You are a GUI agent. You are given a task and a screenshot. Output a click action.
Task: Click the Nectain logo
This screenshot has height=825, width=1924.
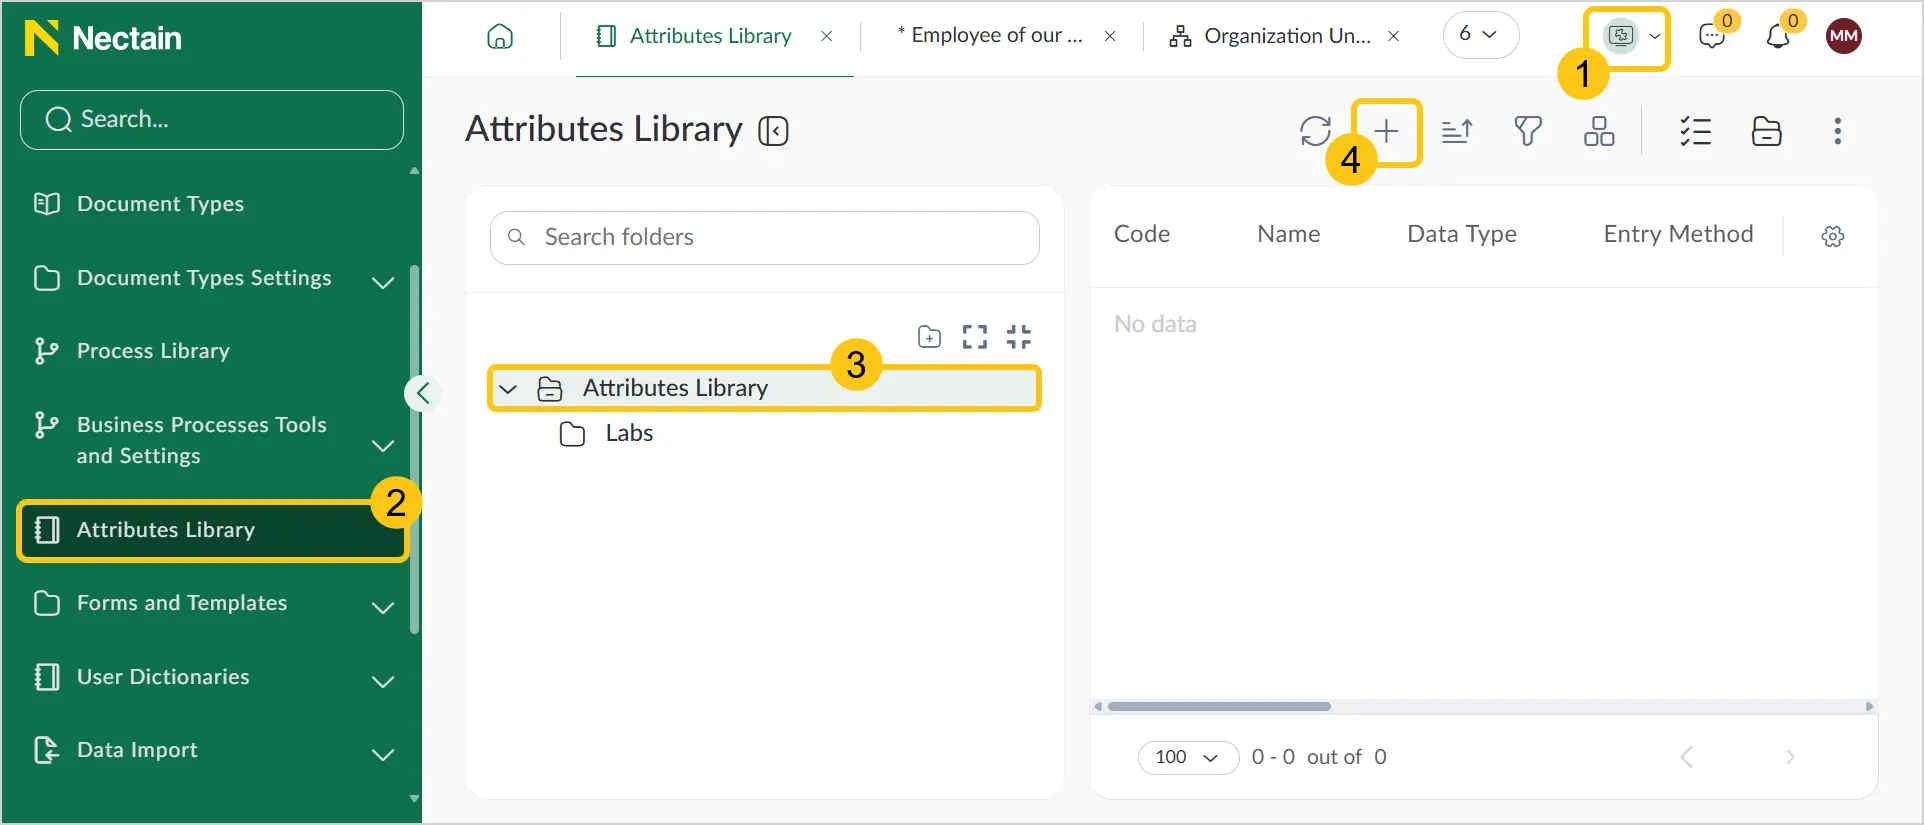point(103,38)
